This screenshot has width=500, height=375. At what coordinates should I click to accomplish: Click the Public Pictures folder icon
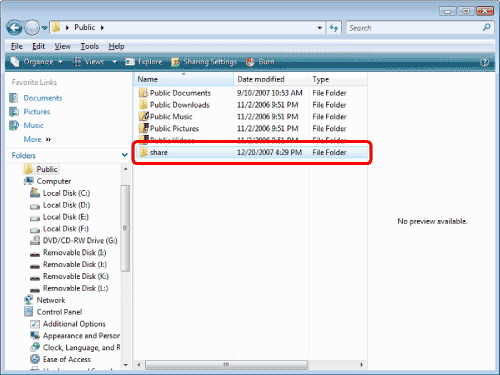[x=143, y=128]
